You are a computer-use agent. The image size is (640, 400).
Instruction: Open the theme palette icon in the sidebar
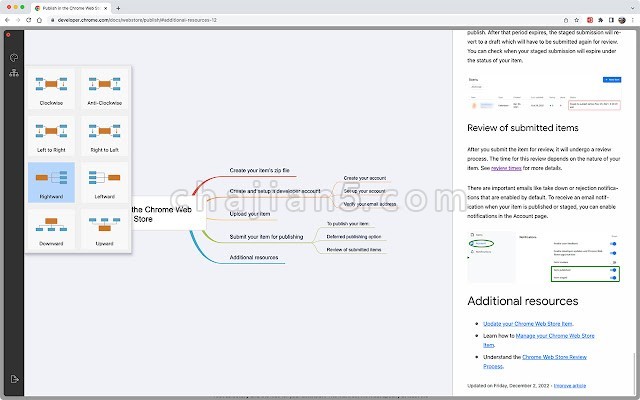(x=14, y=58)
